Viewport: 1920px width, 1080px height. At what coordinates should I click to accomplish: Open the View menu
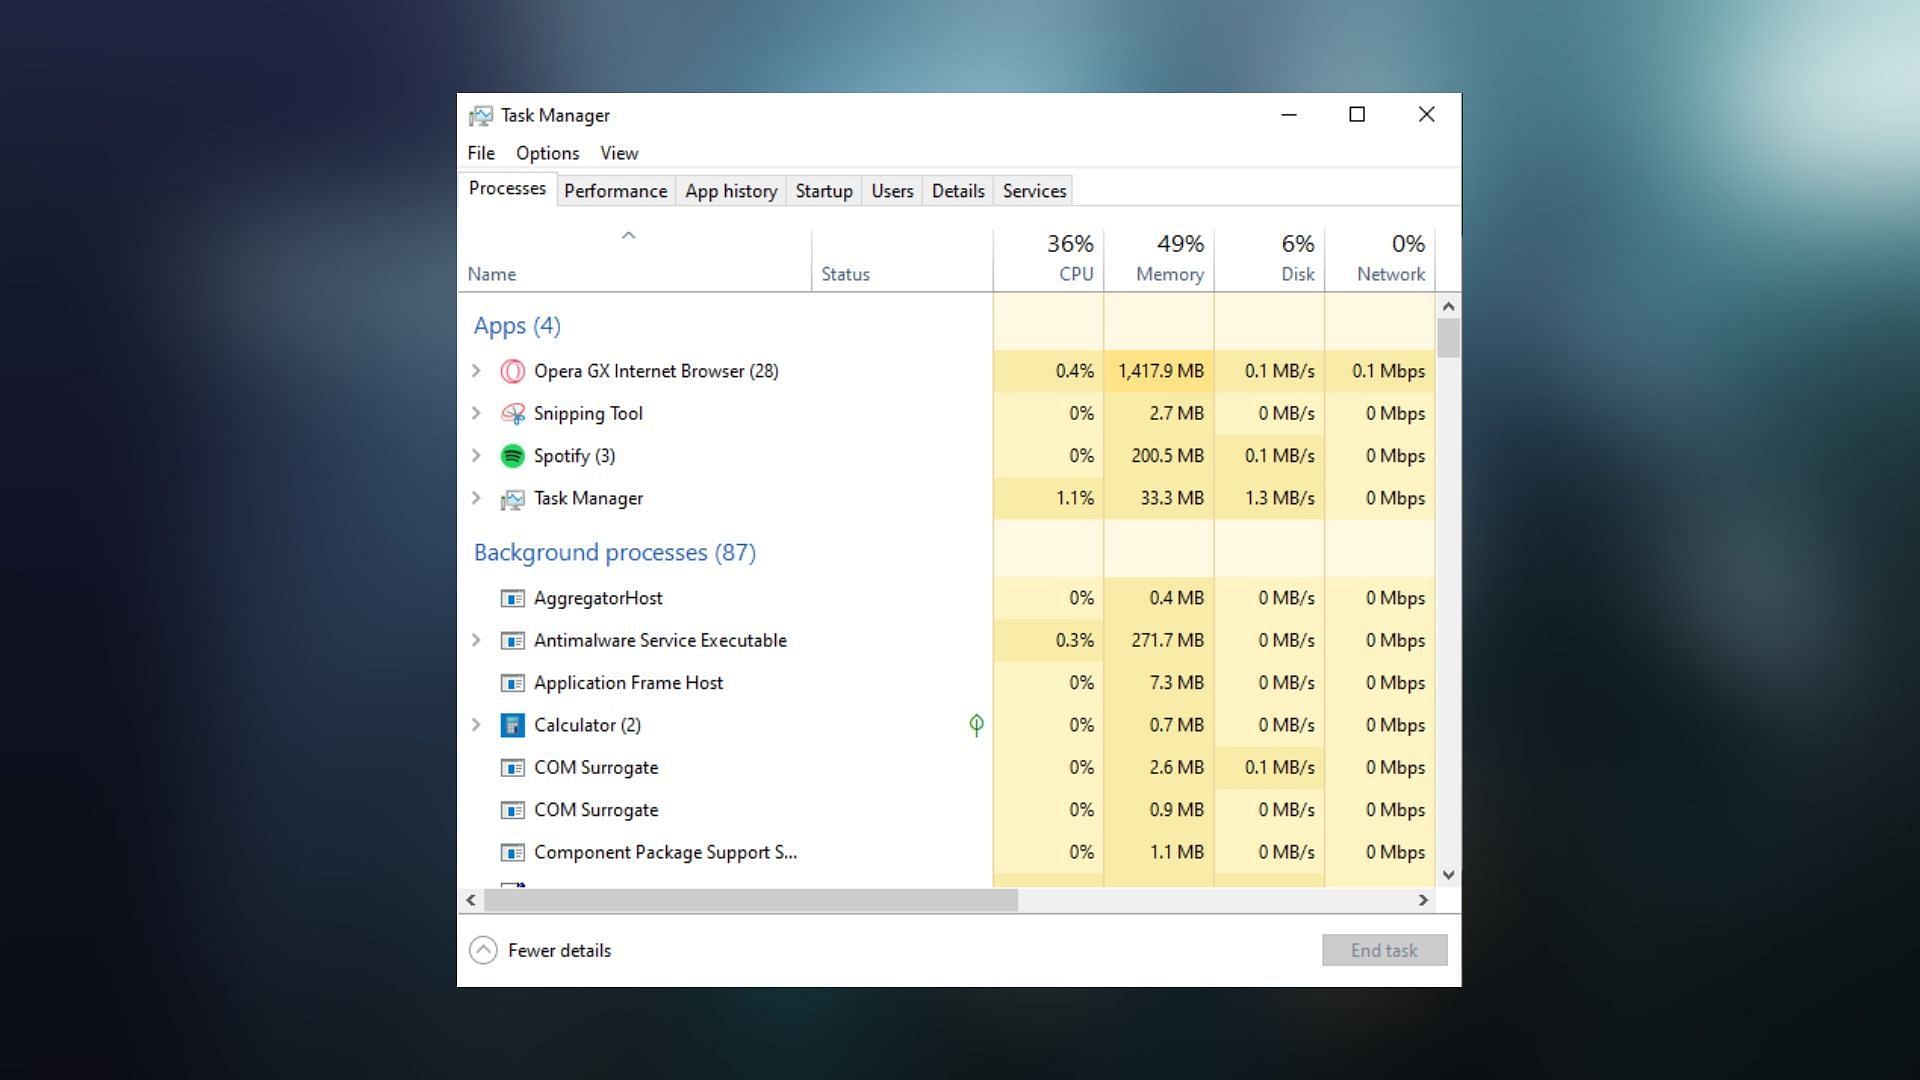pyautogui.click(x=619, y=153)
